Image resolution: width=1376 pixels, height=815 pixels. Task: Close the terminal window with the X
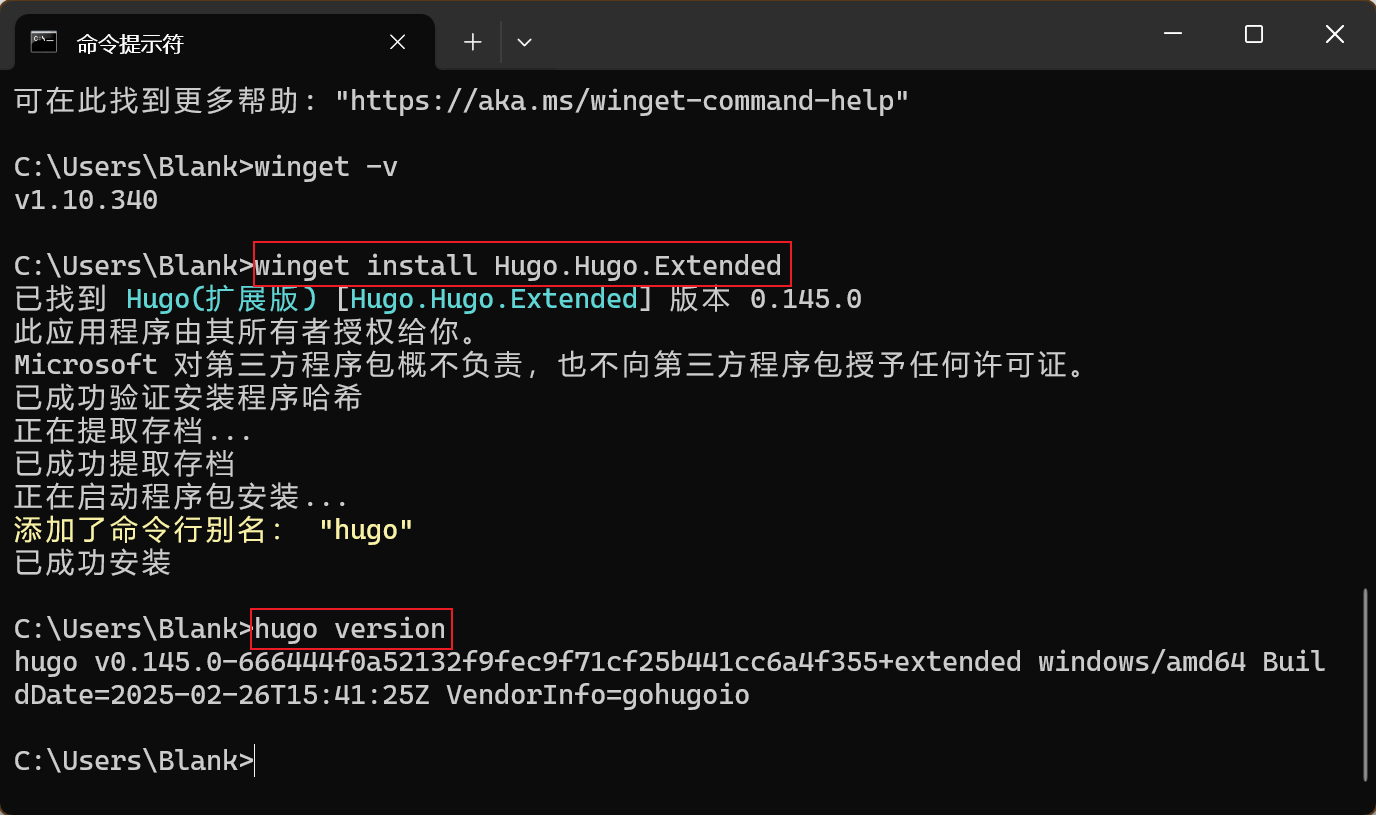click(x=1334, y=35)
